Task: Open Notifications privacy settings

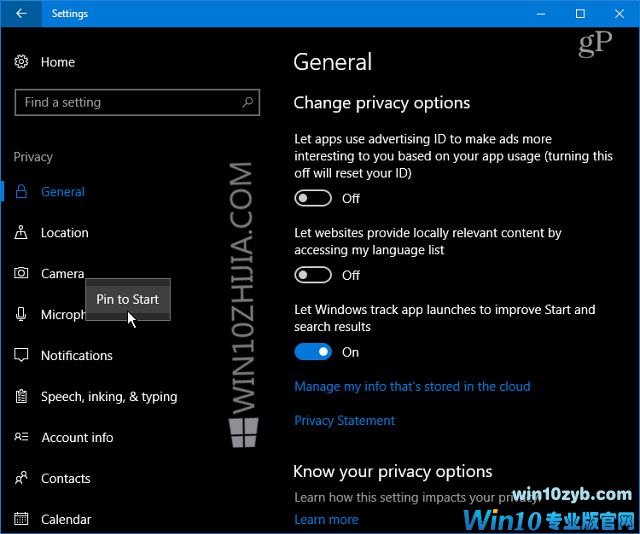Action: point(77,356)
